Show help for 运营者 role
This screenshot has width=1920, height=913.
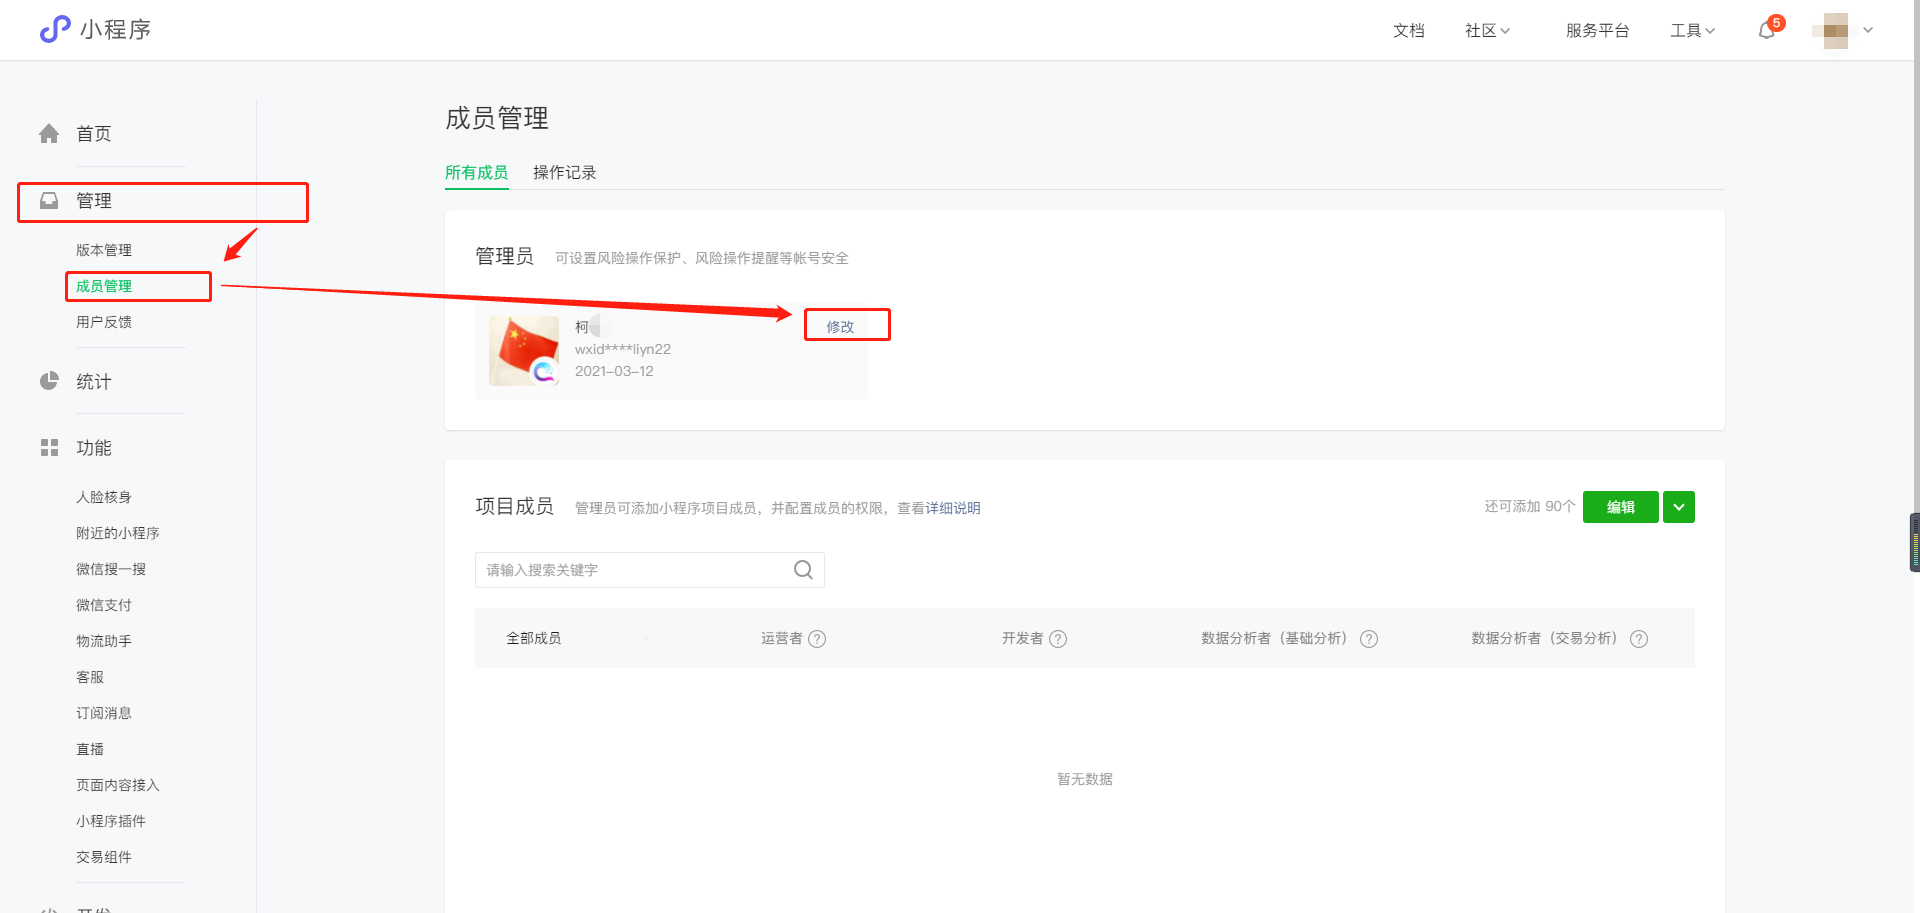pyautogui.click(x=817, y=639)
